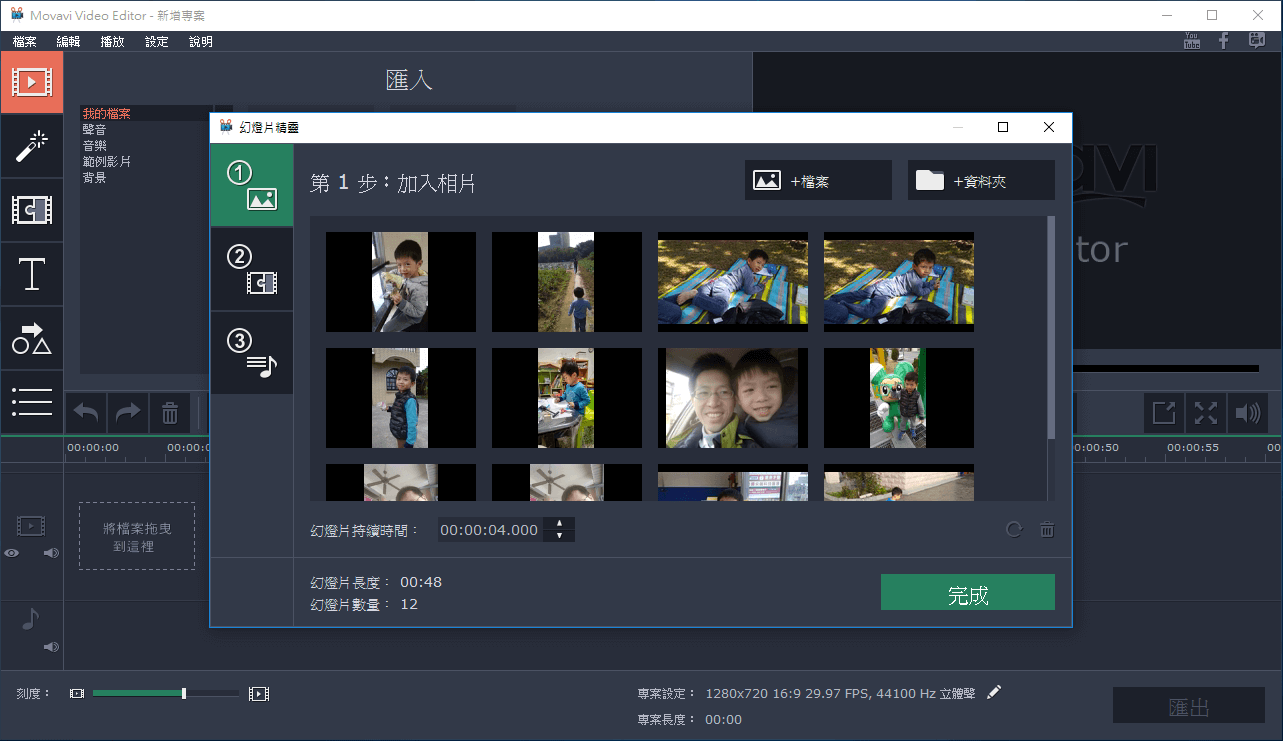1283x741 pixels.
Task: Edit project settings with pencil icon
Action: point(994,693)
